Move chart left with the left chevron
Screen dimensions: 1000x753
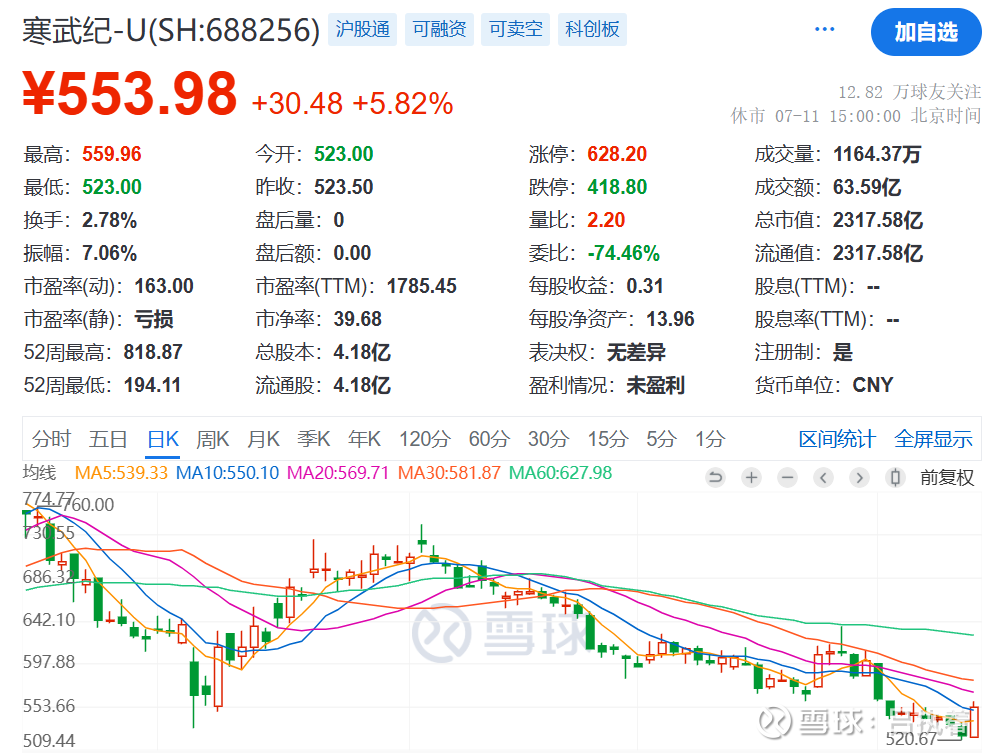pyautogui.click(x=823, y=477)
